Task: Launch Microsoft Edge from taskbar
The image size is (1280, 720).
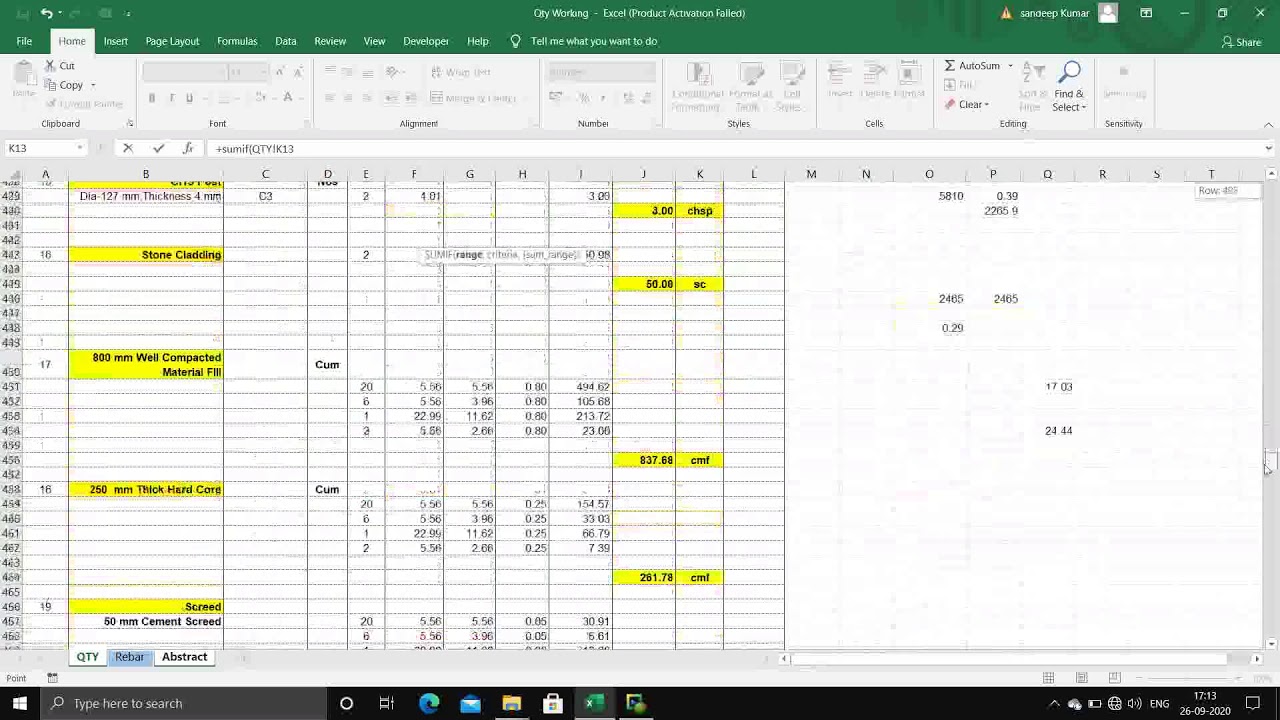Action: 429,703
